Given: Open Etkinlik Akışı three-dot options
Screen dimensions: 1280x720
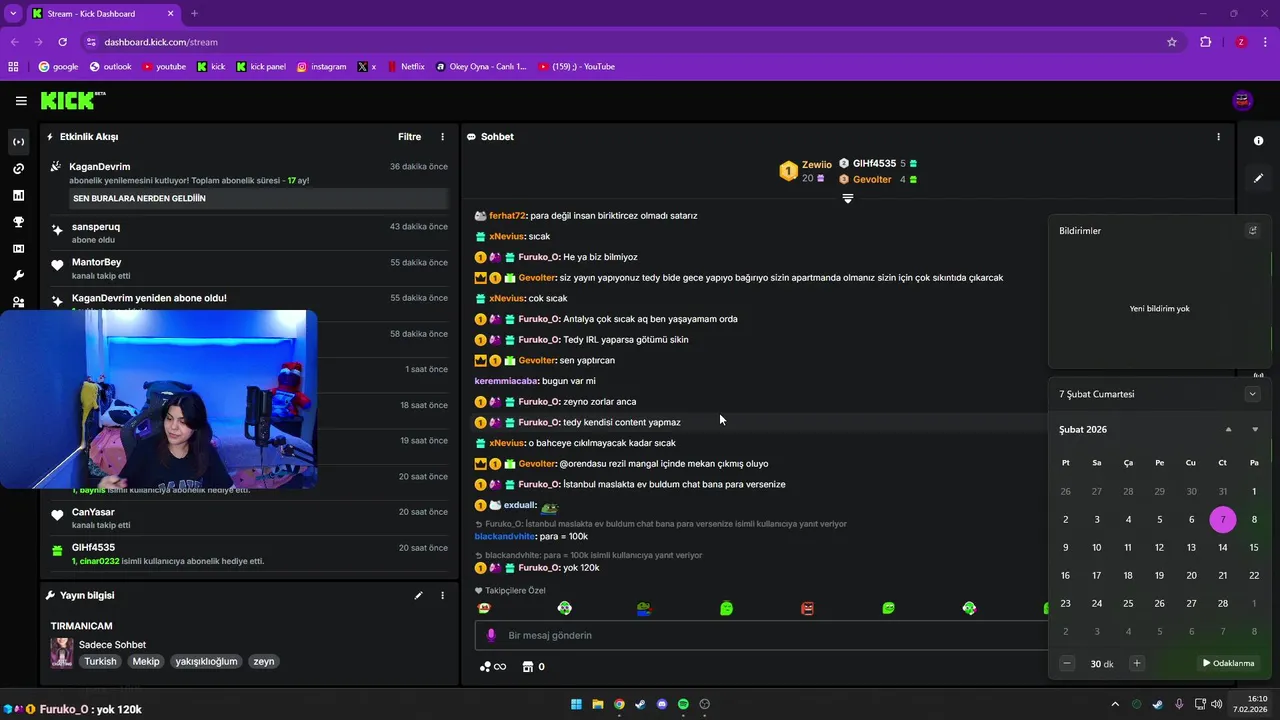Looking at the screenshot, I should (x=443, y=137).
